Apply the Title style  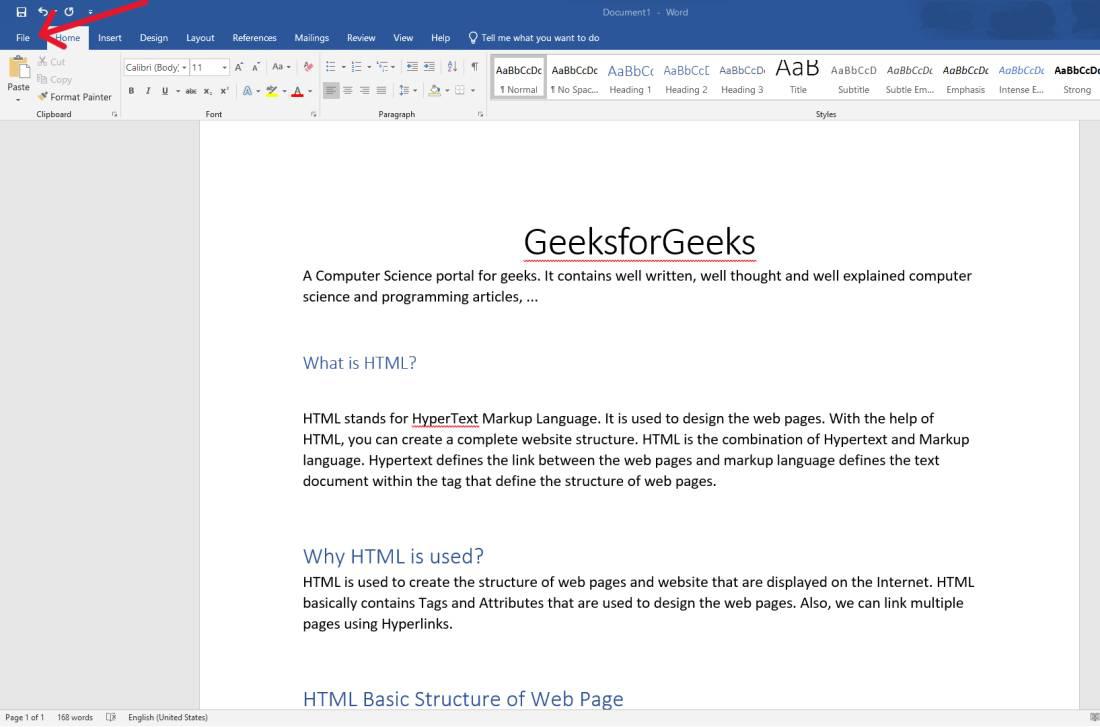point(798,78)
